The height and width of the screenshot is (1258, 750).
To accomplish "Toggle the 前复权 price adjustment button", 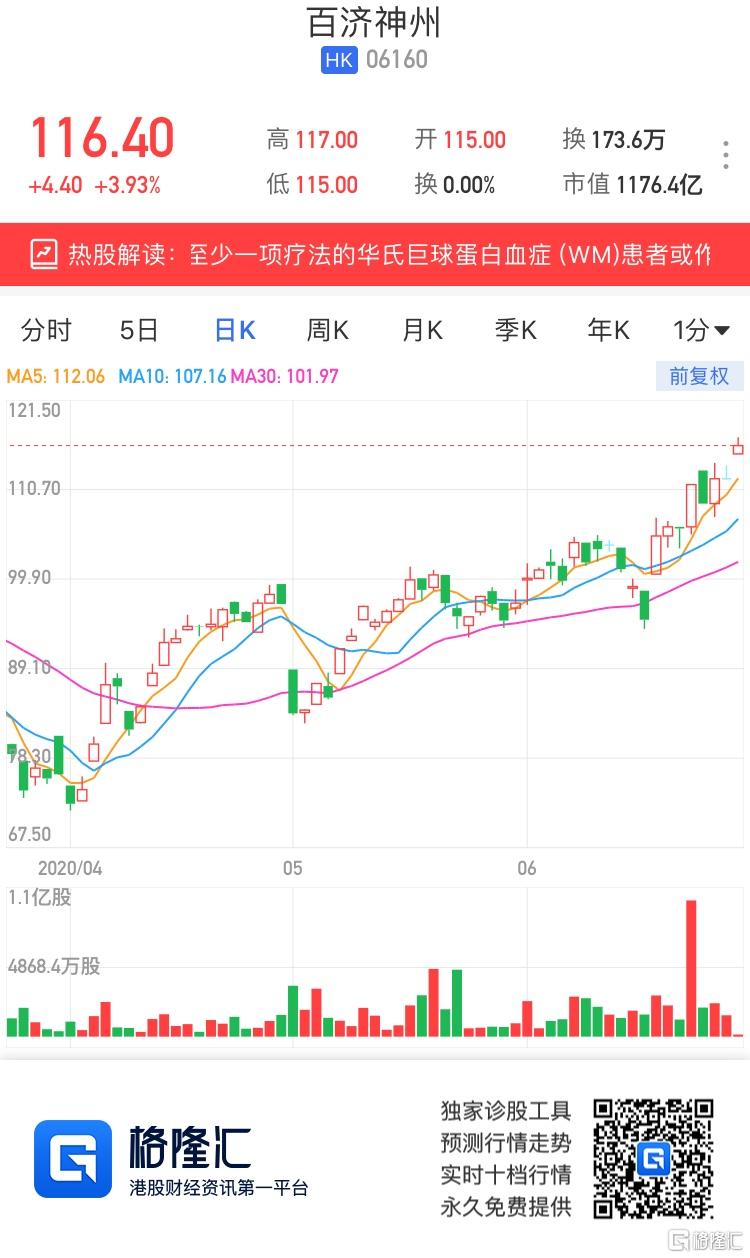I will click(700, 376).
